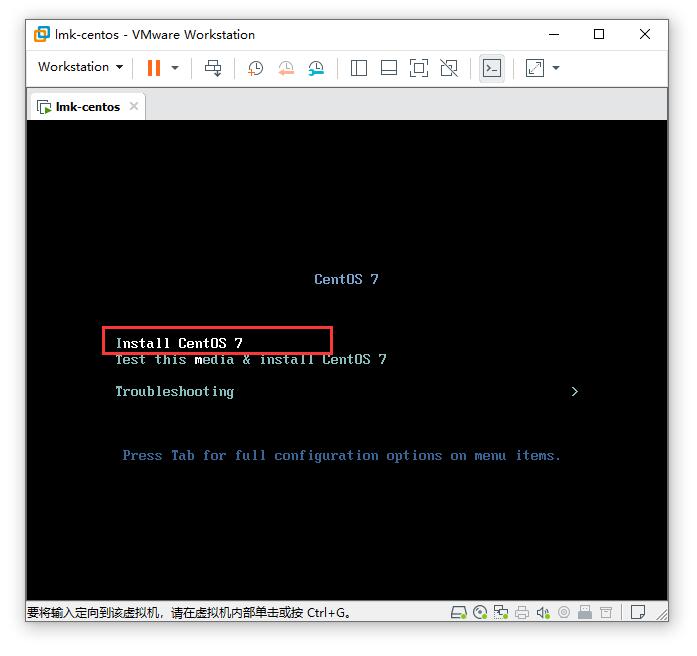Click the hard disk status icon

pos(458,613)
